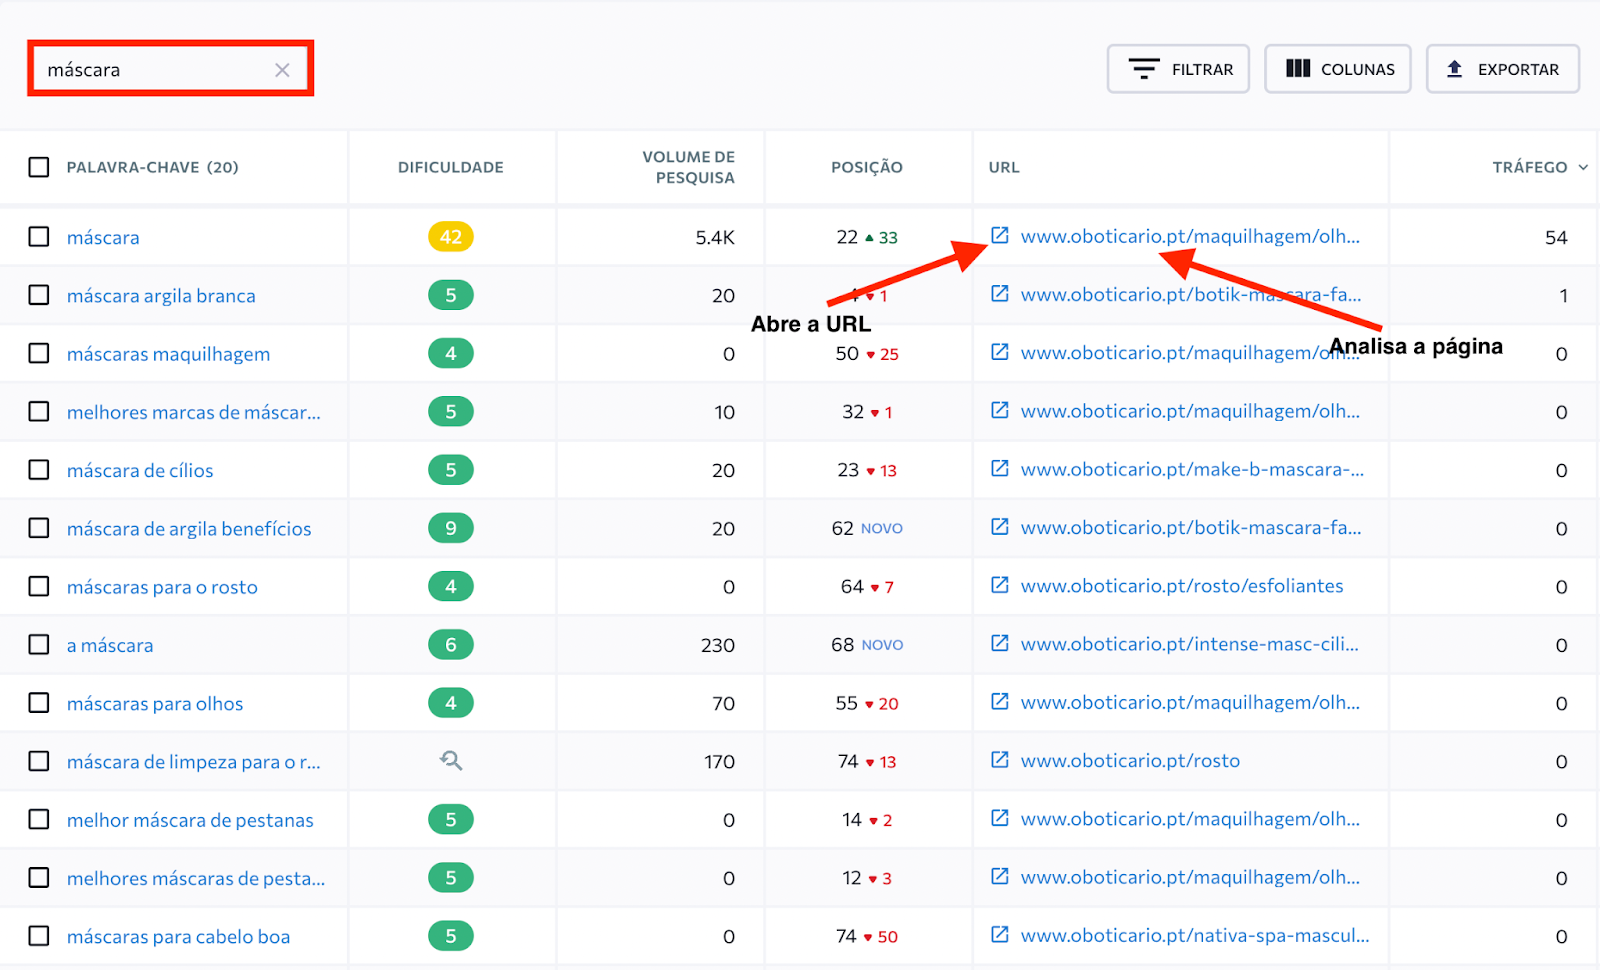This screenshot has width=1600, height=970.
Task: Select checkbox for keyword máscara
Action: point(39,237)
